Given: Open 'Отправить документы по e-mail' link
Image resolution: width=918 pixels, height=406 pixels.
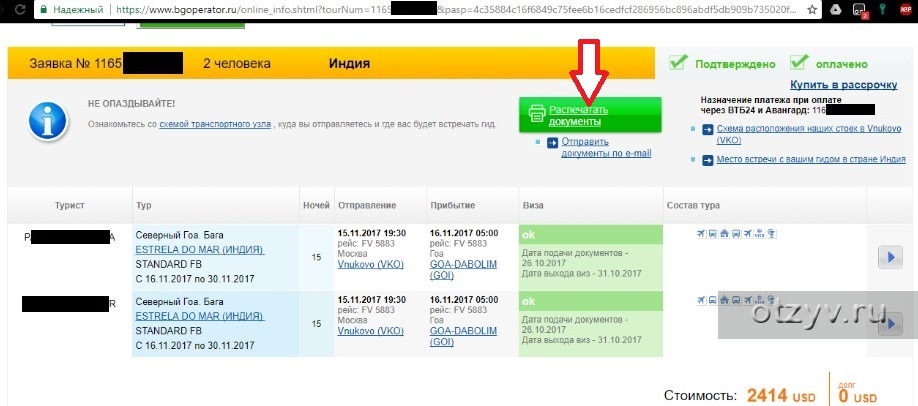Looking at the screenshot, I should pyautogui.click(x=605, y=147).
